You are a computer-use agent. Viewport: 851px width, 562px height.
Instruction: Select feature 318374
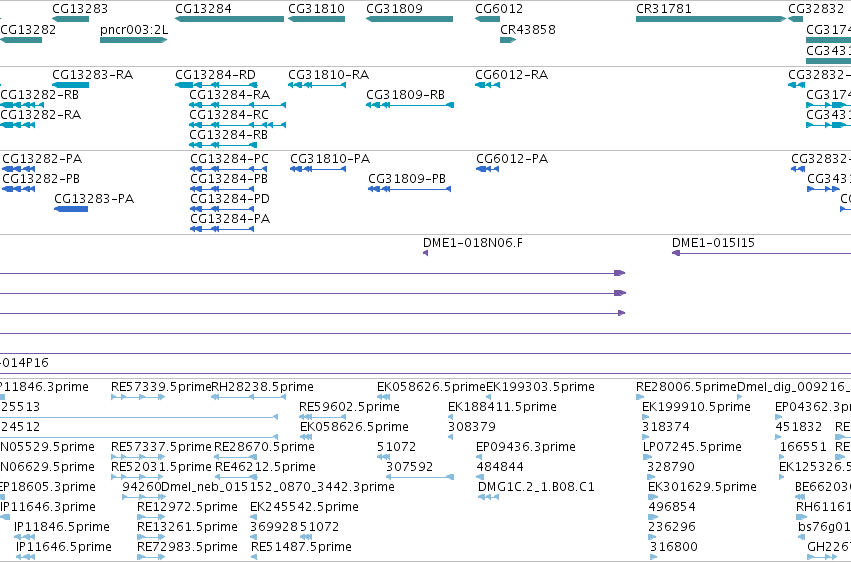point(646,438)
